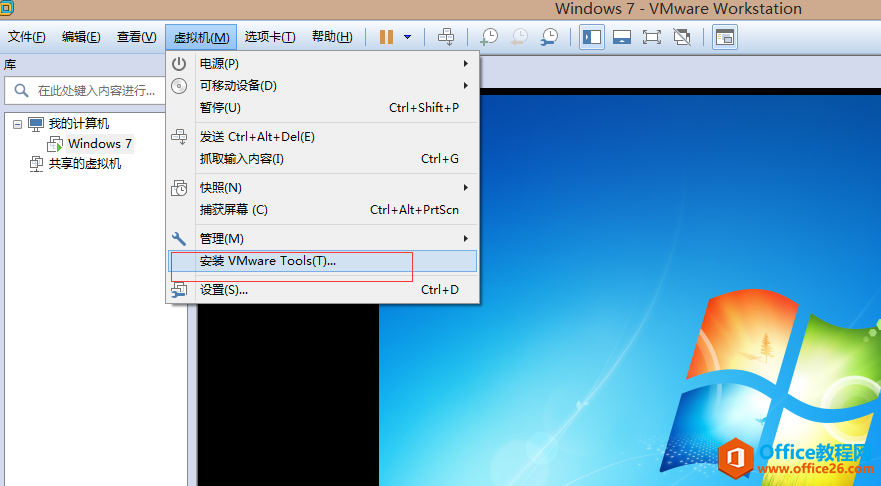Click the magnifier icon in library search
The height and width of the screenshot is (486, 881).
click(x=21, y=90)
